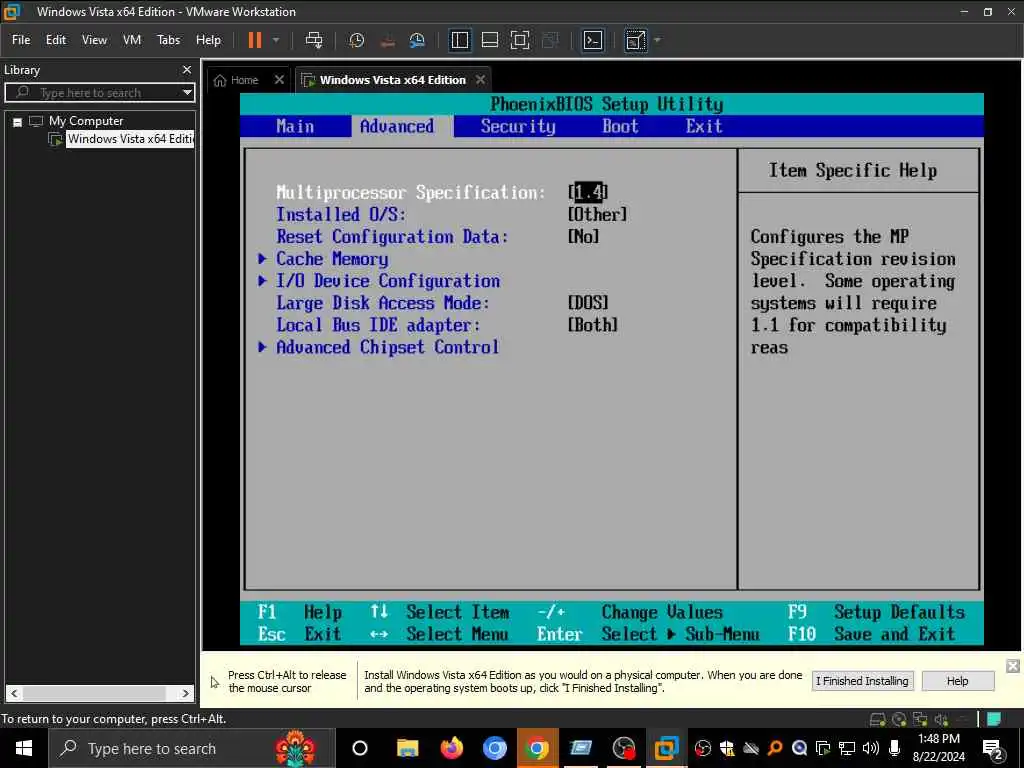Switch to Unity mode
The width and height of the screenshot is (1024, 768).
(x=551, y=40)
